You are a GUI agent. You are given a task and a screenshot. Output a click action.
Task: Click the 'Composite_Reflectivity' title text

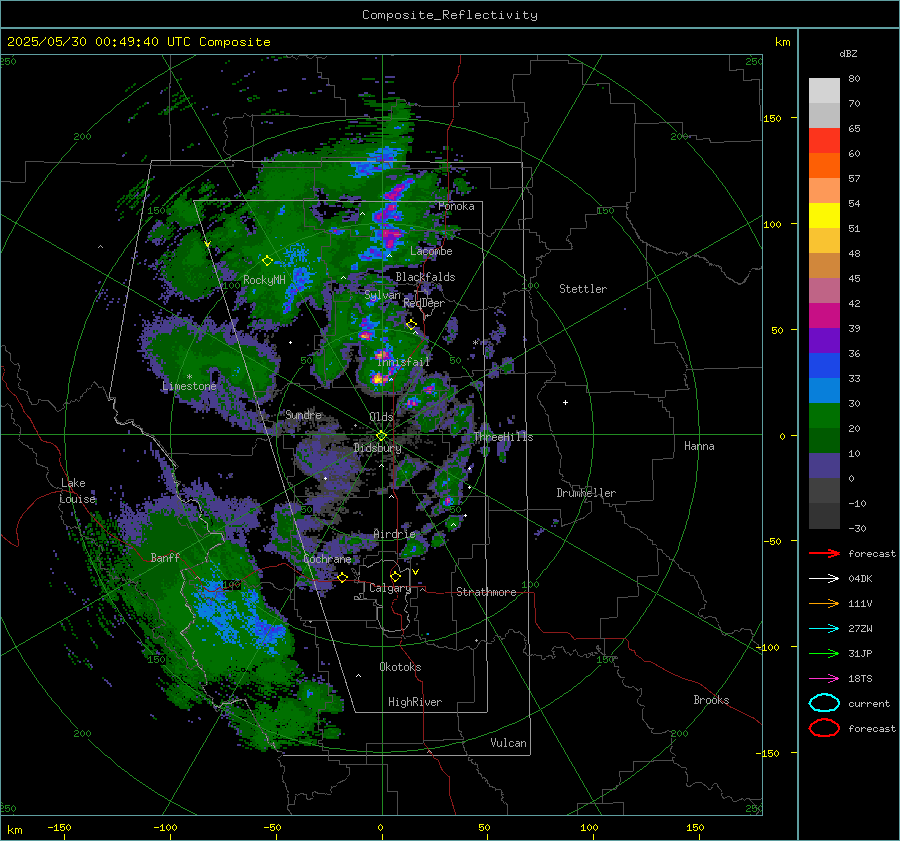(449, 15)
